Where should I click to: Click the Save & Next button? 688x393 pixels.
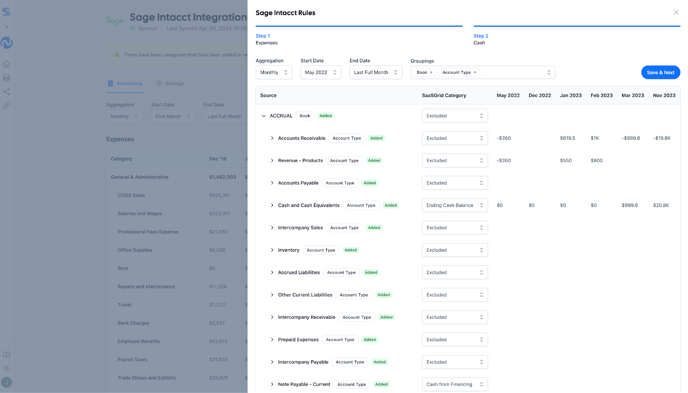coord(660,72)
